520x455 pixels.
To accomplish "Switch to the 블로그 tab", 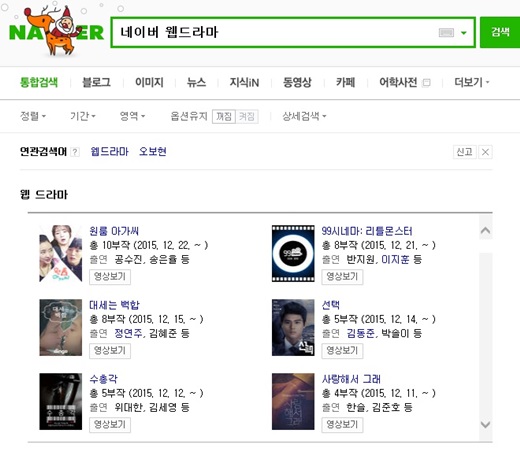I will [96, 82].
